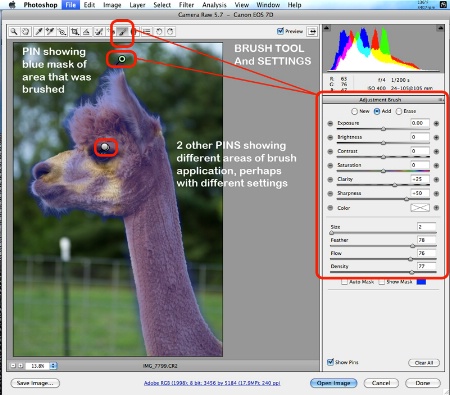This screenshot has width=450, height=395.
Task: Open the Image menu
Action: (112, 5)
